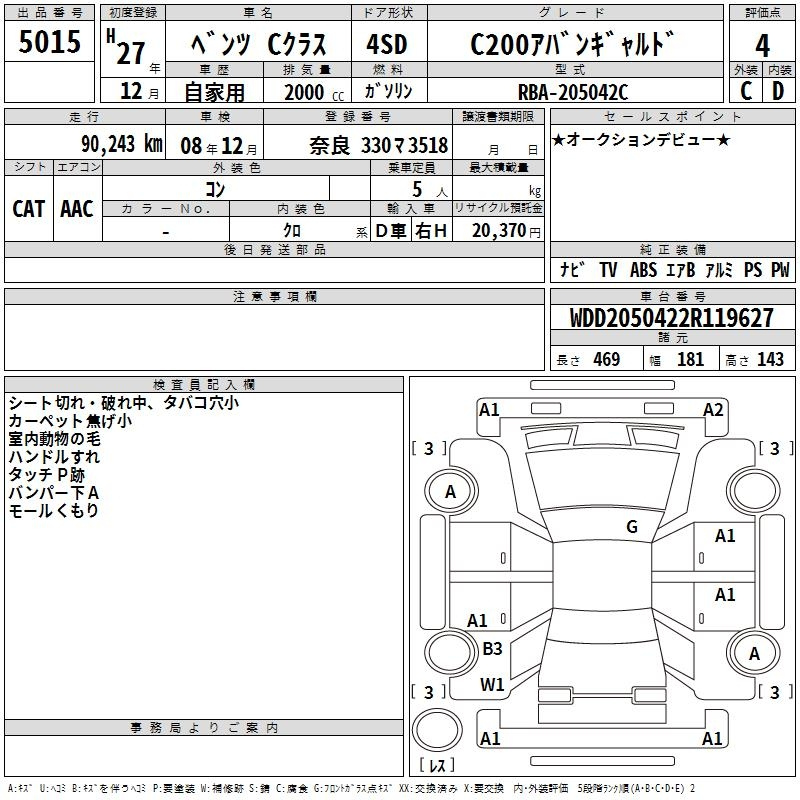Screen dimensions: 800x800
Task: Click the アルミ equipment label
Action: pyautogui.click(x=719, y=270)
